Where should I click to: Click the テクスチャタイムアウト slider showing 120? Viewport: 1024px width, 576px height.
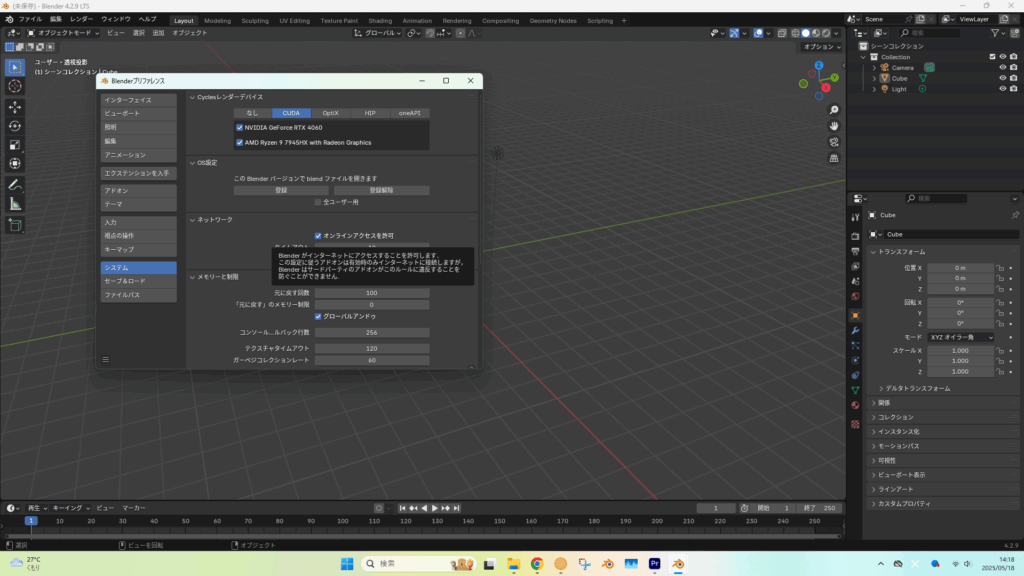click(372, 349)
